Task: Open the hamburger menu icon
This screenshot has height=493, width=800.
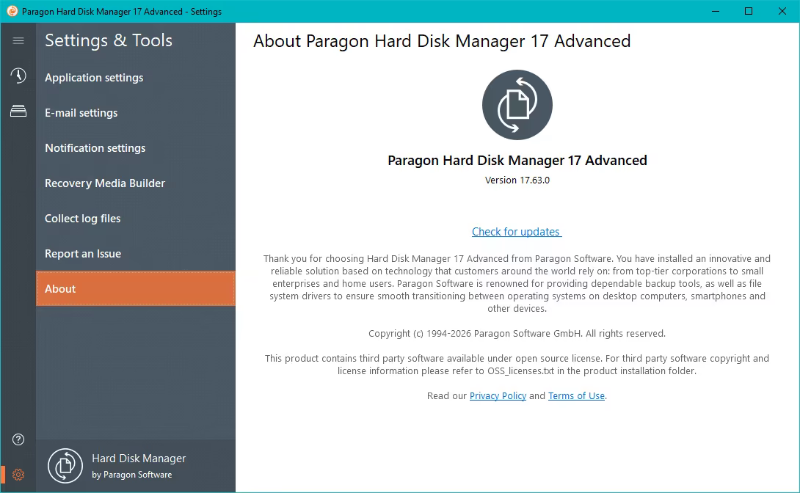Action: (x=18, y=40)
